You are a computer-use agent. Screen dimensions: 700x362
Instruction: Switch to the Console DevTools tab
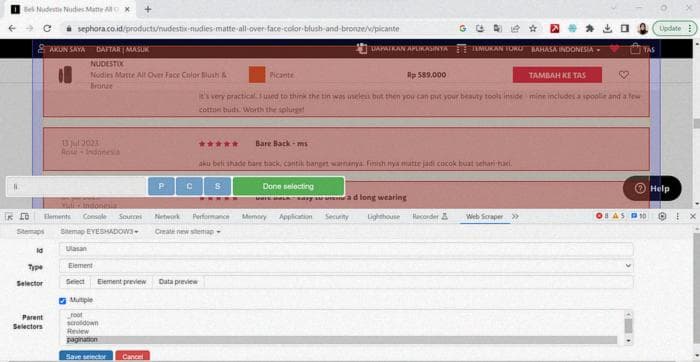95,216
